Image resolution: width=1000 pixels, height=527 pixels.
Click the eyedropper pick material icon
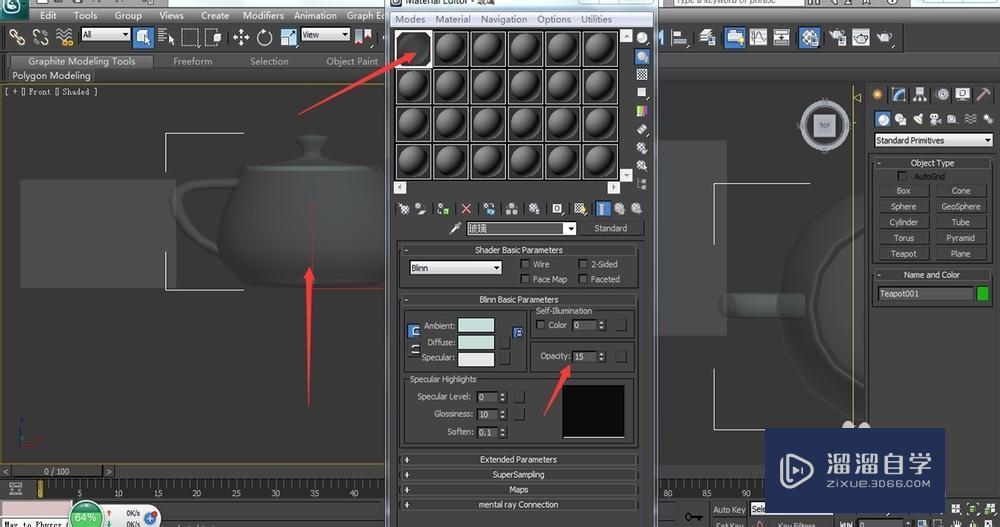(x=455, y=228)
